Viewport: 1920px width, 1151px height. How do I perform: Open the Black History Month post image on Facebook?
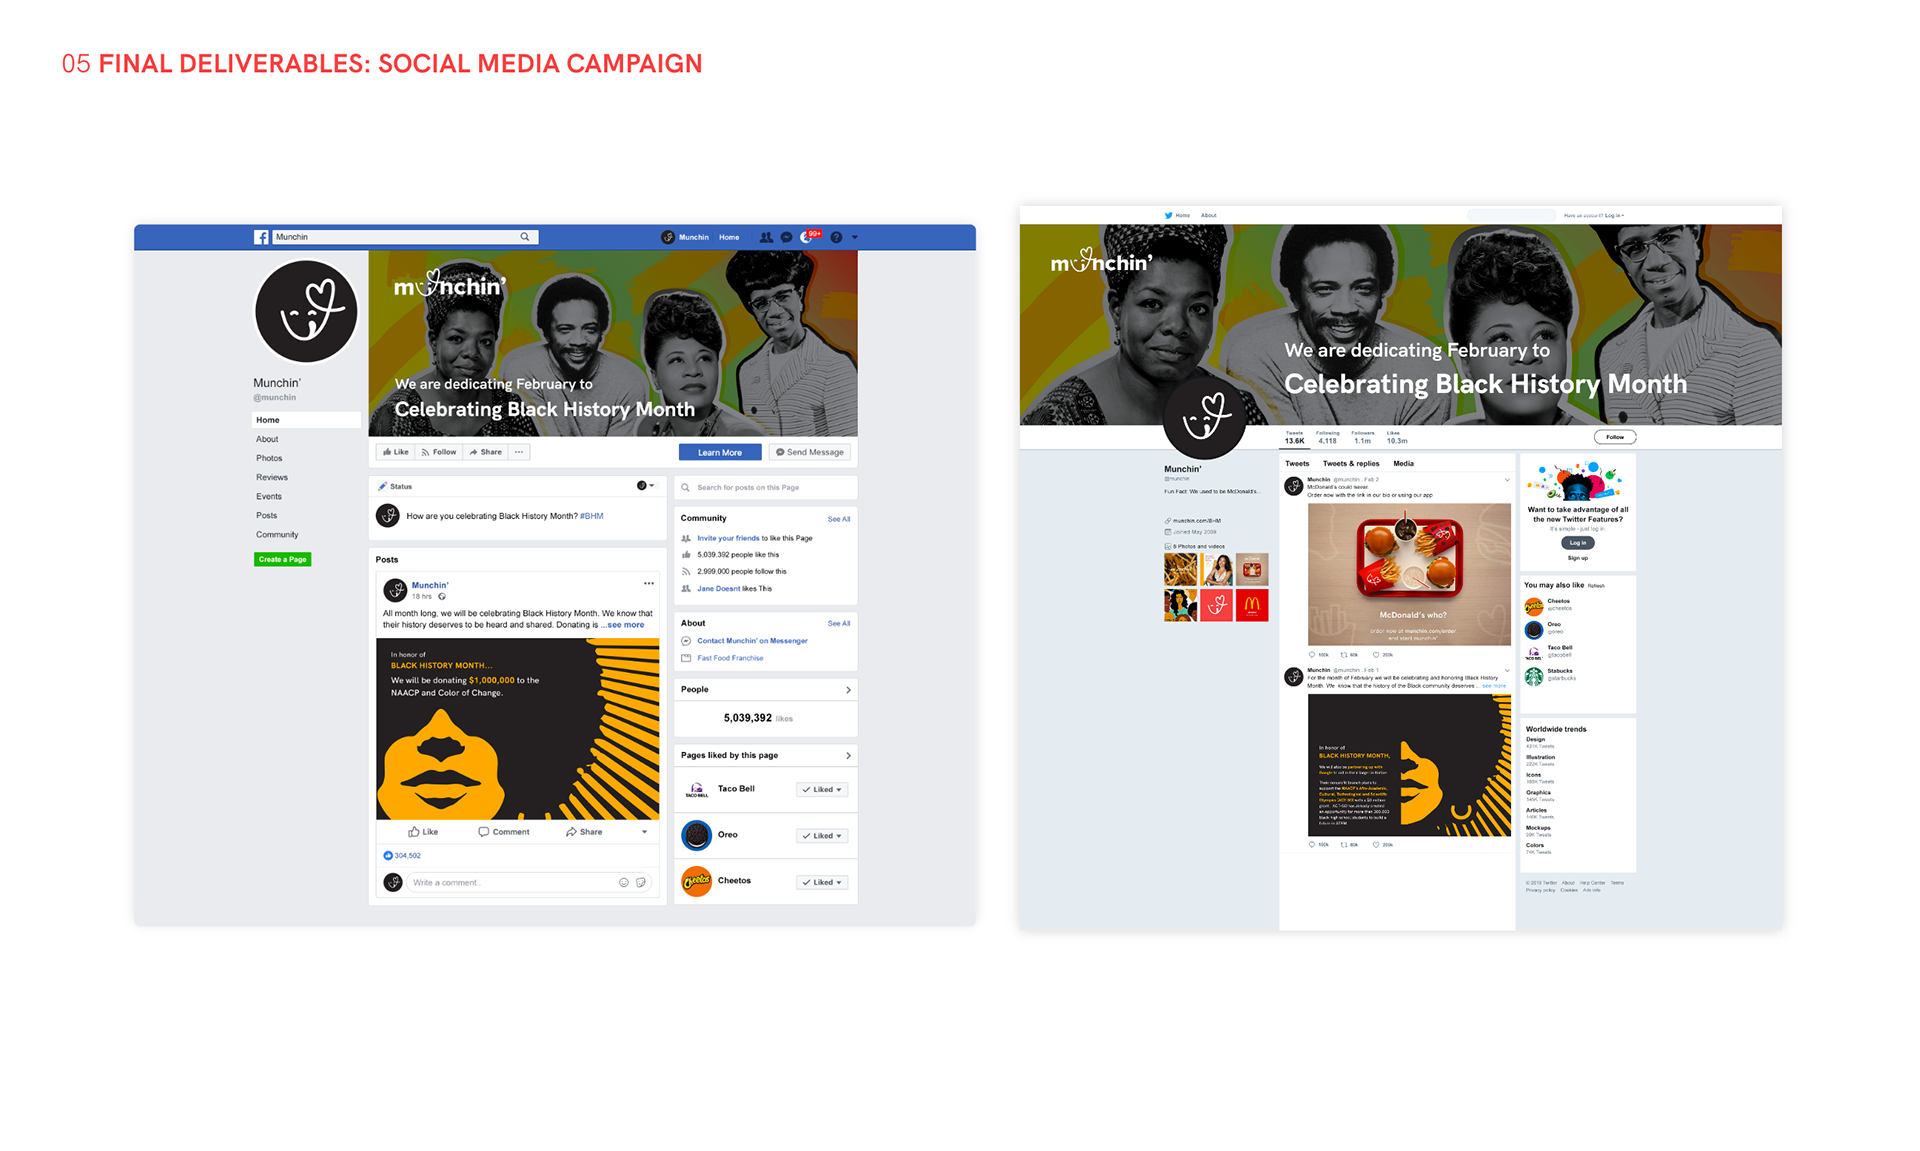[518, 729]
